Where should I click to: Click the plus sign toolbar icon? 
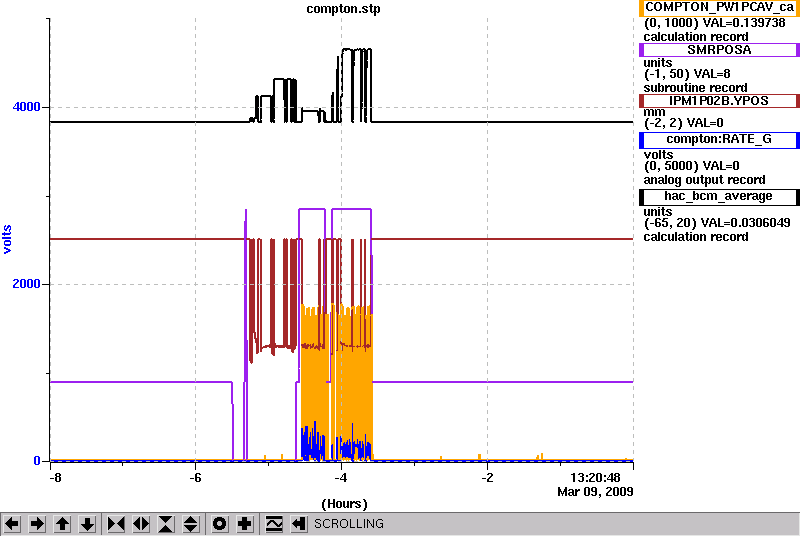245,524
